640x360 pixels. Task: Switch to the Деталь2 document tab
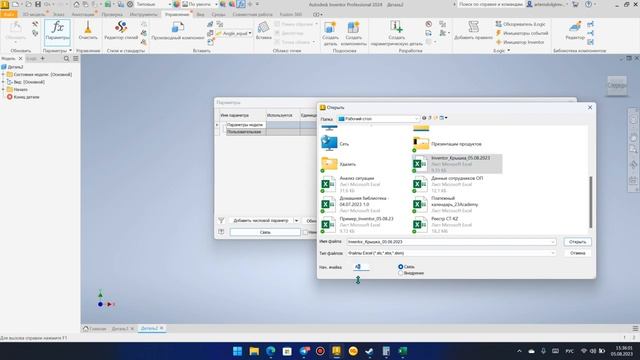151,328
